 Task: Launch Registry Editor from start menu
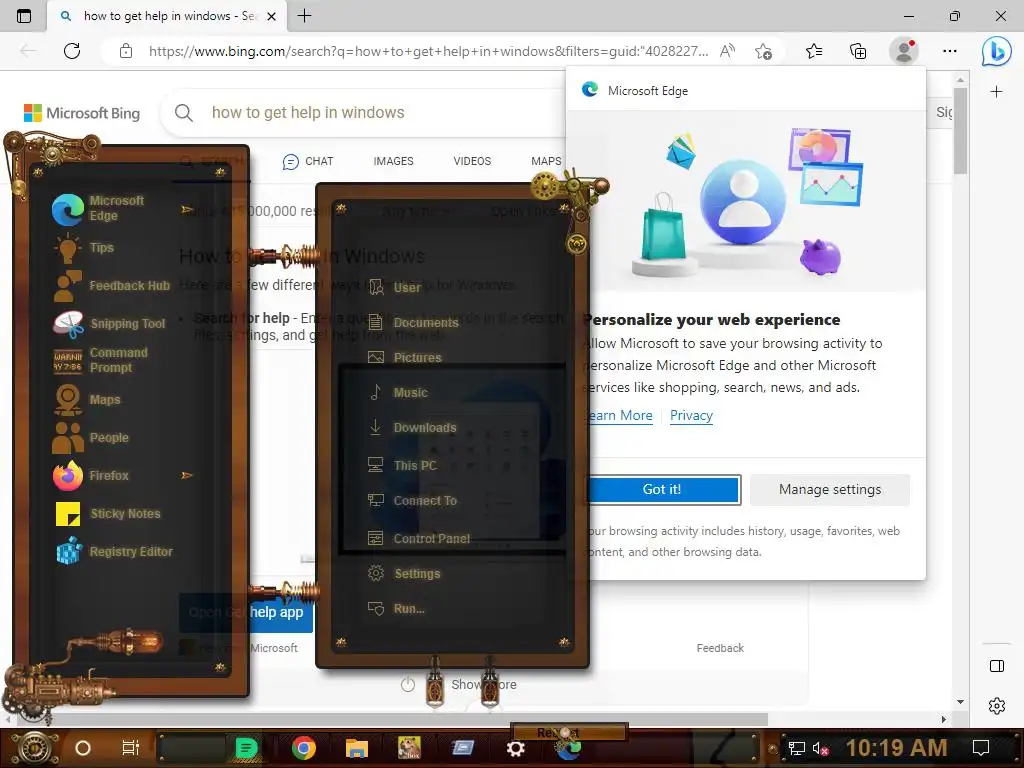[114, 552]
